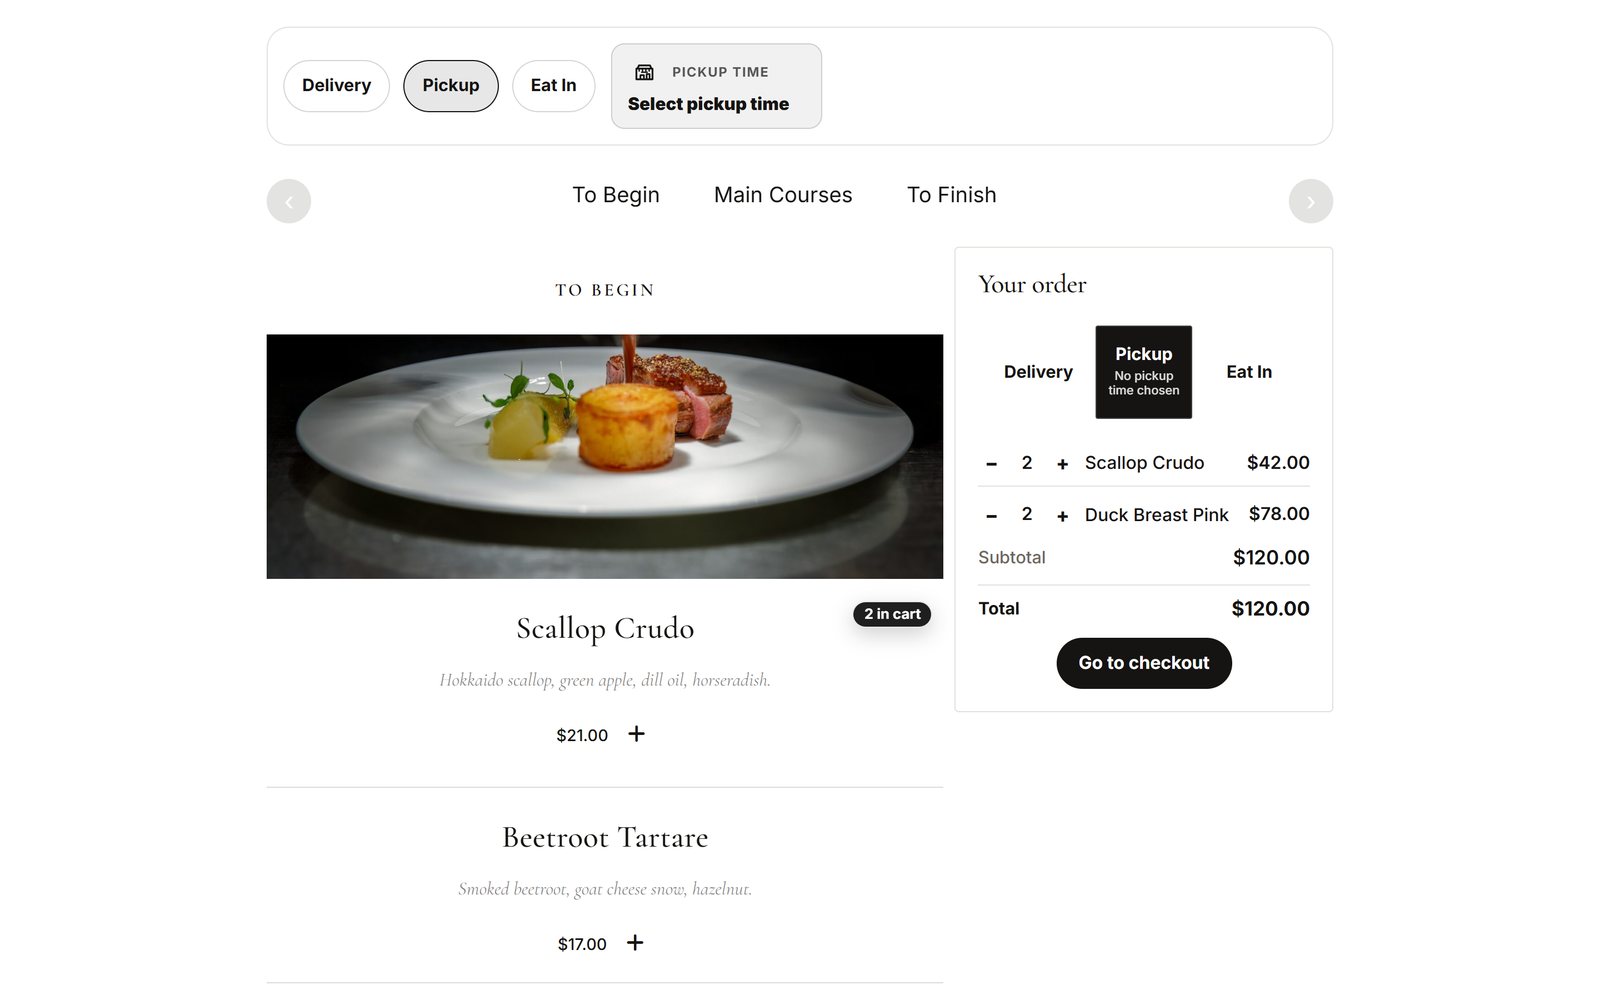The width and height of the screenshot is (1600, 1000).
Task: Click the Pickup tab in the order panel
Action: coord(1144,372)
